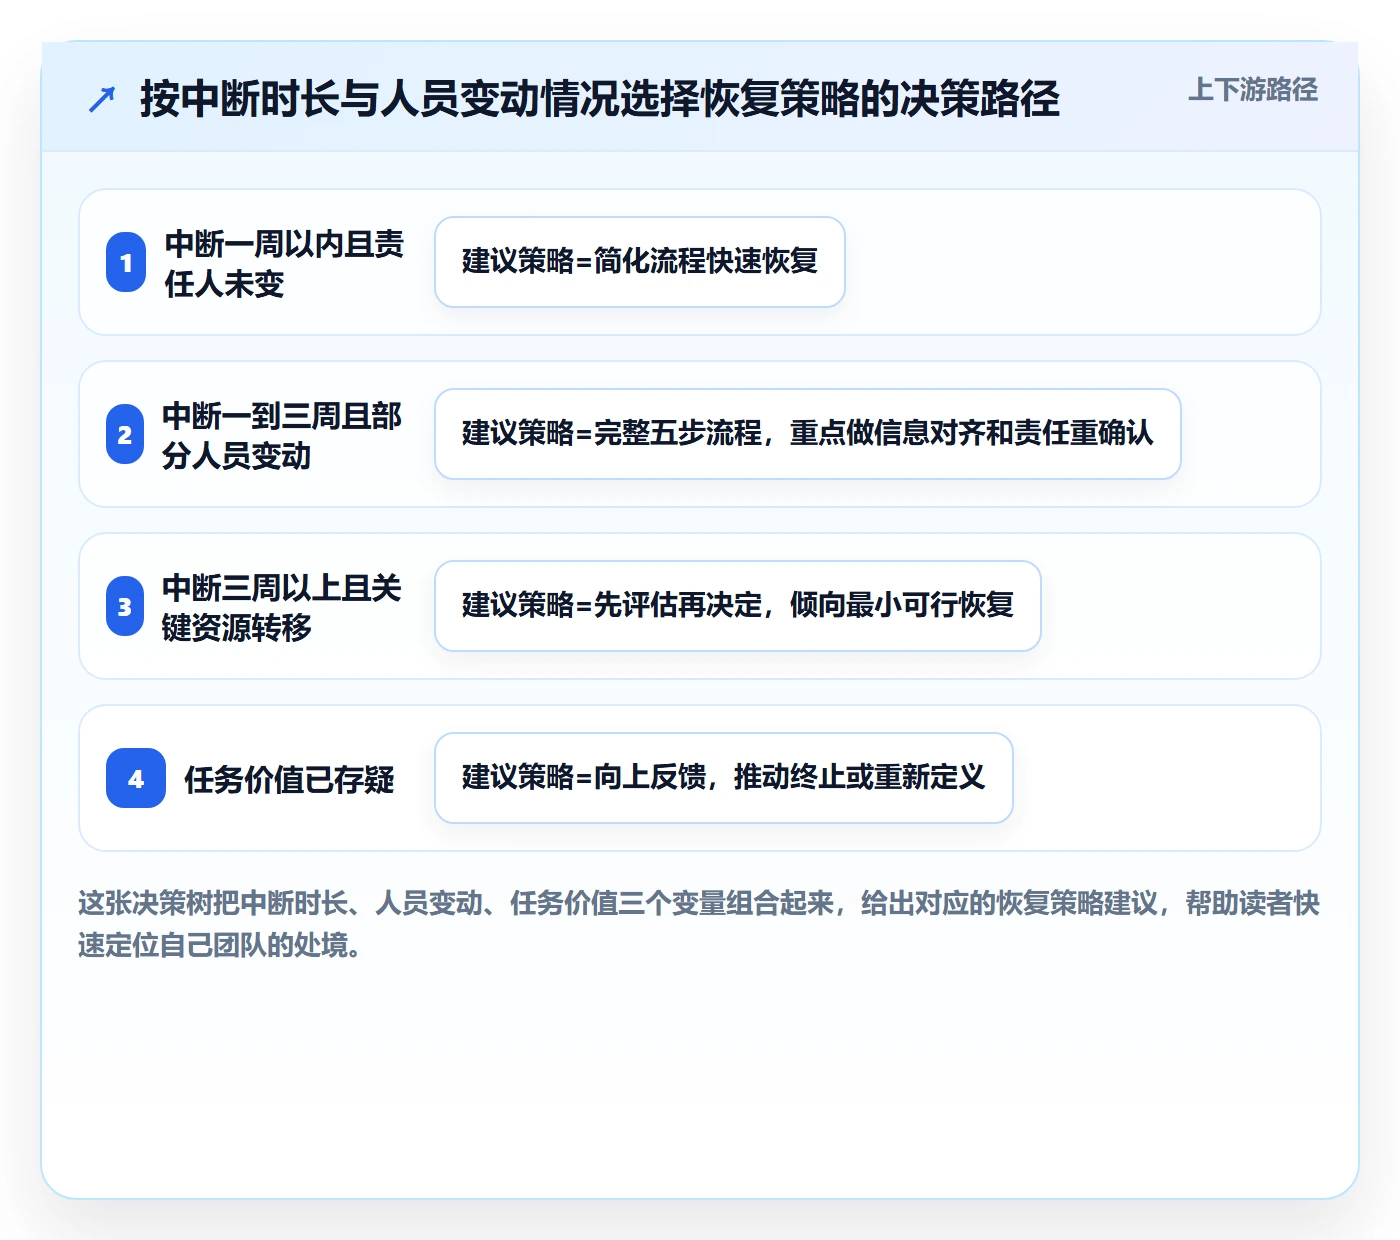The width and height of the screenshot is (1400, 1240).
Task: Select the strategy box 向上反馈，推动终止或重新定义
Action: tap(724, 778)
